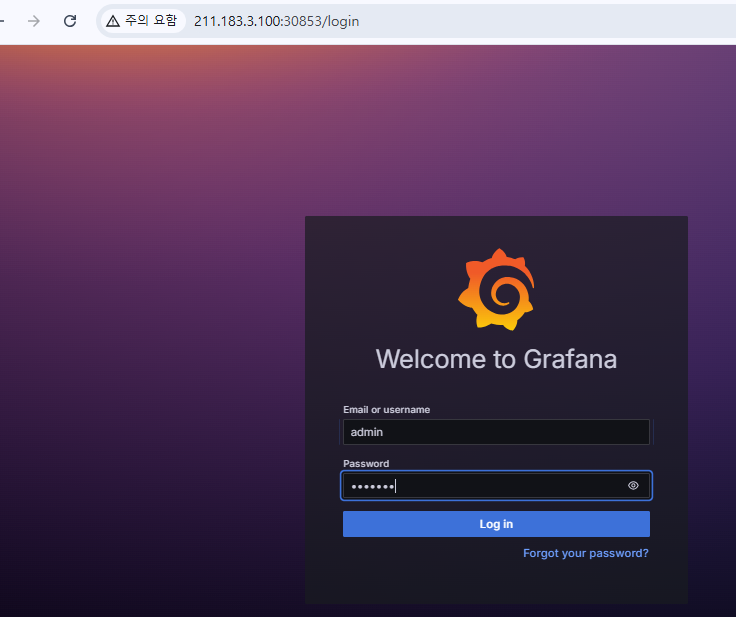Viewport: 736px width, 617px height.
Task: Reload the page with the browser refresh icon
Action: [70, 21]
